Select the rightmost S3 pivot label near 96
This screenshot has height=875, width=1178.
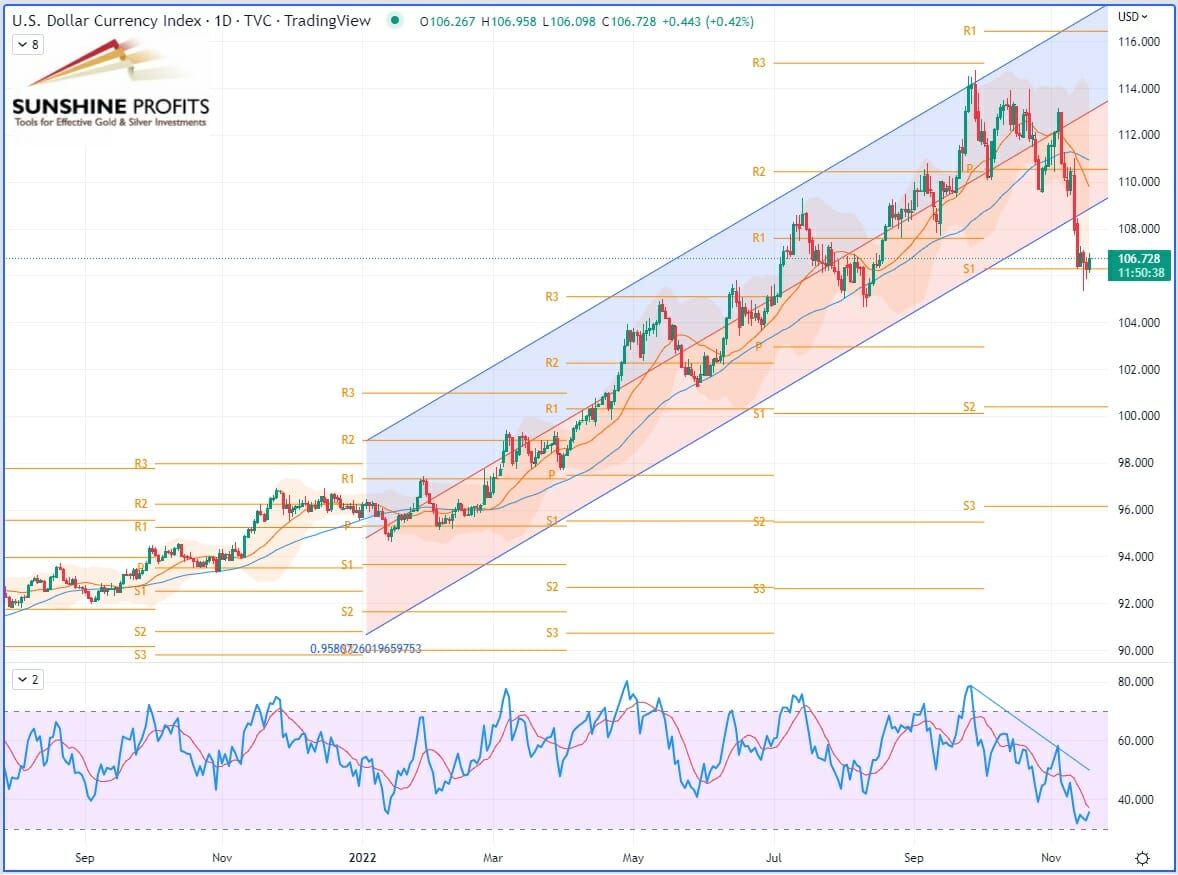[x=969, y=506]
